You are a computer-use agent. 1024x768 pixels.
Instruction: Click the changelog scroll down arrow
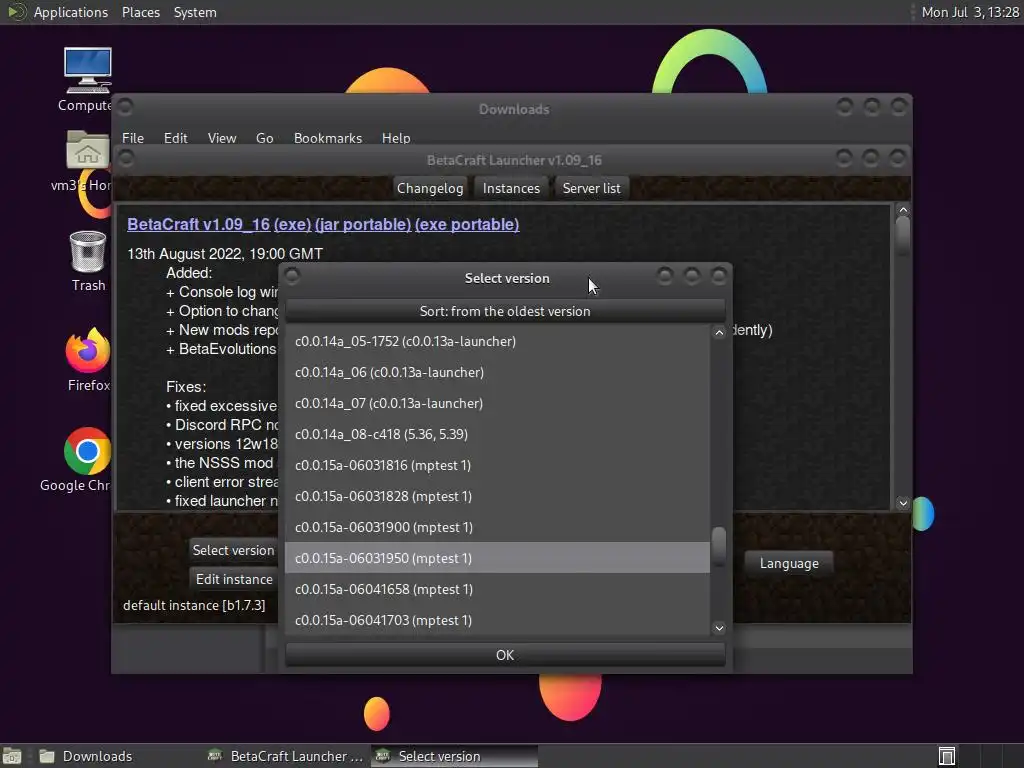click(903, 503)
